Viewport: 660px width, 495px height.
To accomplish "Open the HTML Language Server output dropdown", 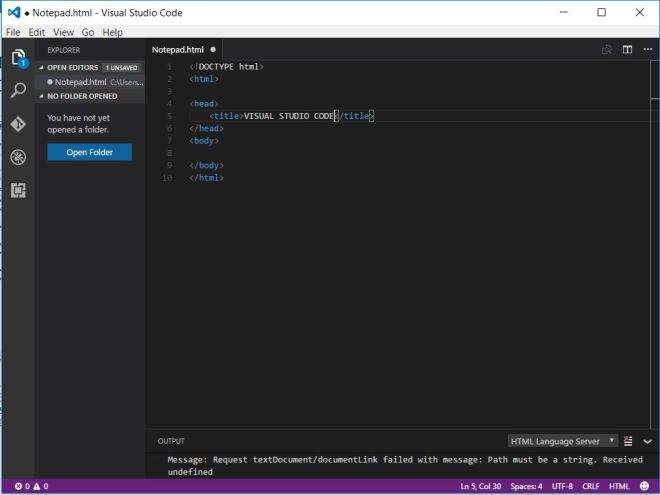I will [562, 441].
